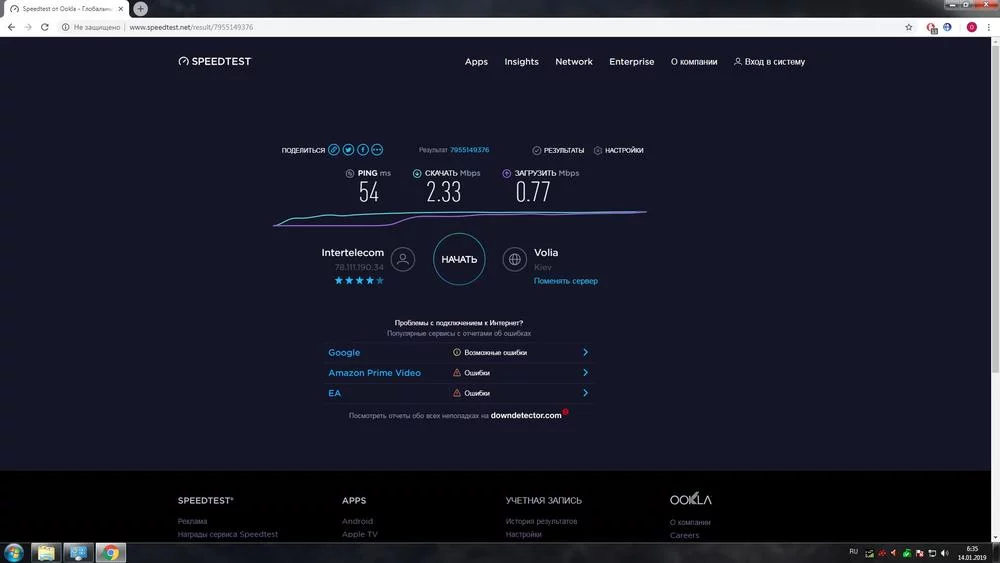
Task: Open a new browser tab
Action: 140,9
